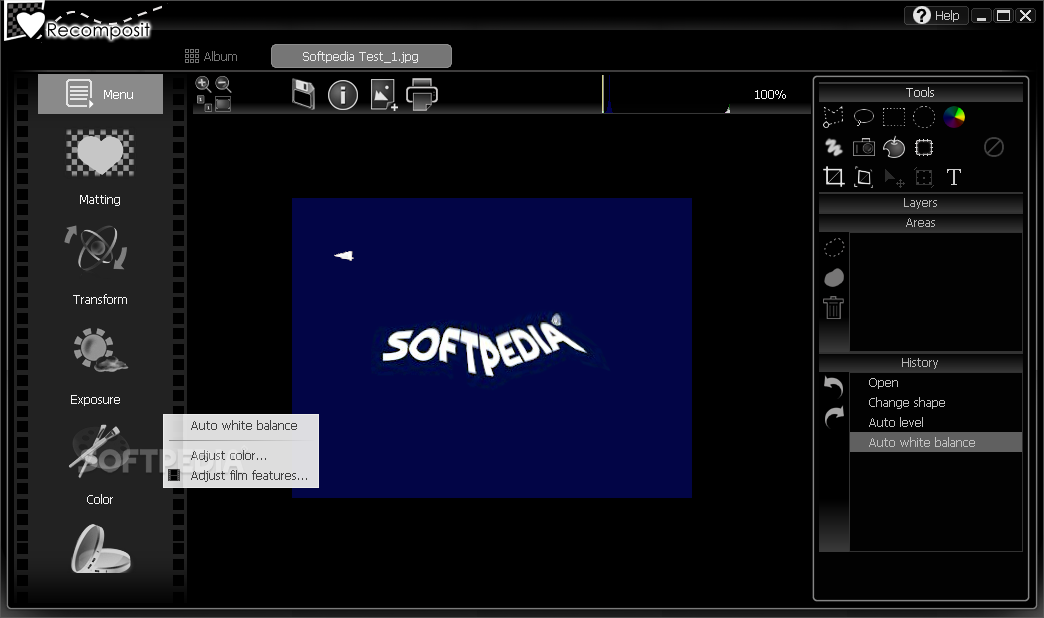Add a new dashed-outline area
The width and height of the screenshot is (1044, 618).
click(834, 248)
